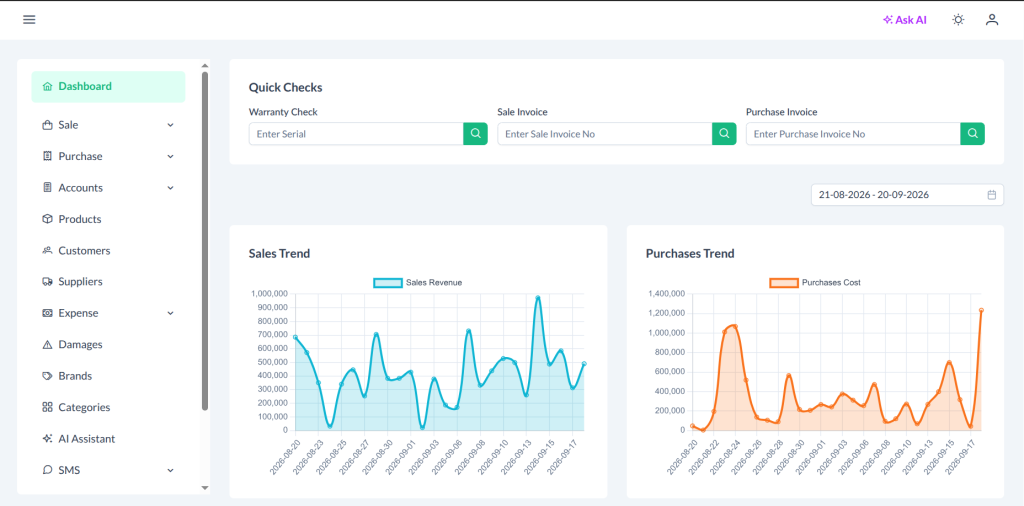Click the Purchase Invoice label
Screen dimensions: 1024x506
click(782, 112)
